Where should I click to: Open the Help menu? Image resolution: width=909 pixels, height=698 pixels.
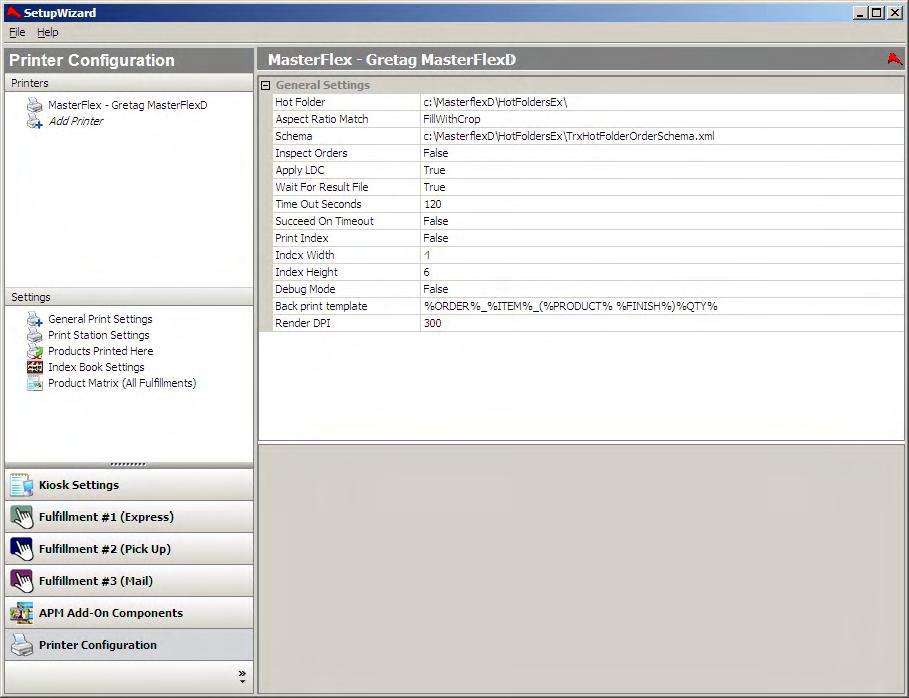(48, 32)
